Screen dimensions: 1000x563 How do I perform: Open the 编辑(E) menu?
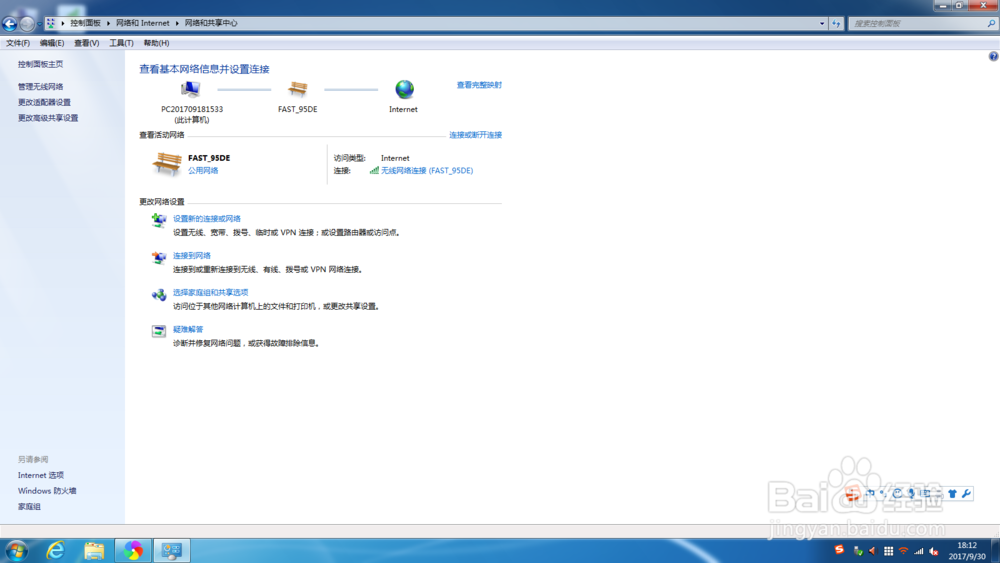point(52,43)
